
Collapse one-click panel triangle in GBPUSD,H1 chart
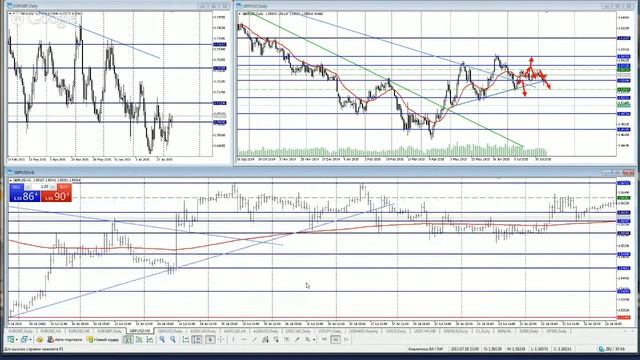tap(11, 180)
